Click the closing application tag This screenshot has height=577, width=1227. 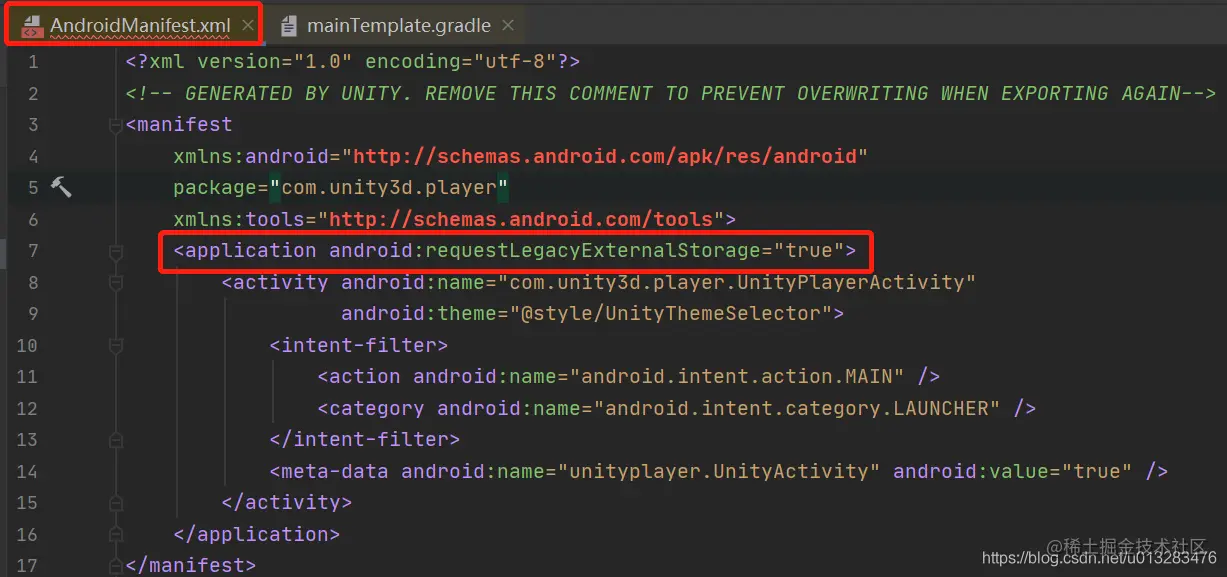click(257, 534)
